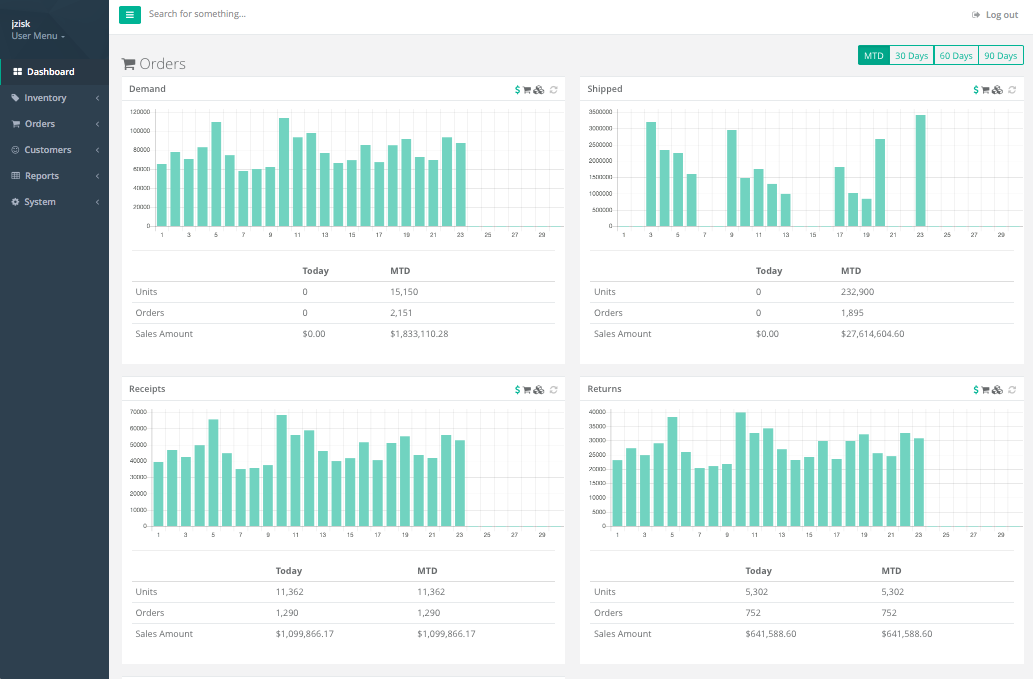Refresh the Demand panel
This screenshot has height=679, width=1033.
tap(553, 90)
